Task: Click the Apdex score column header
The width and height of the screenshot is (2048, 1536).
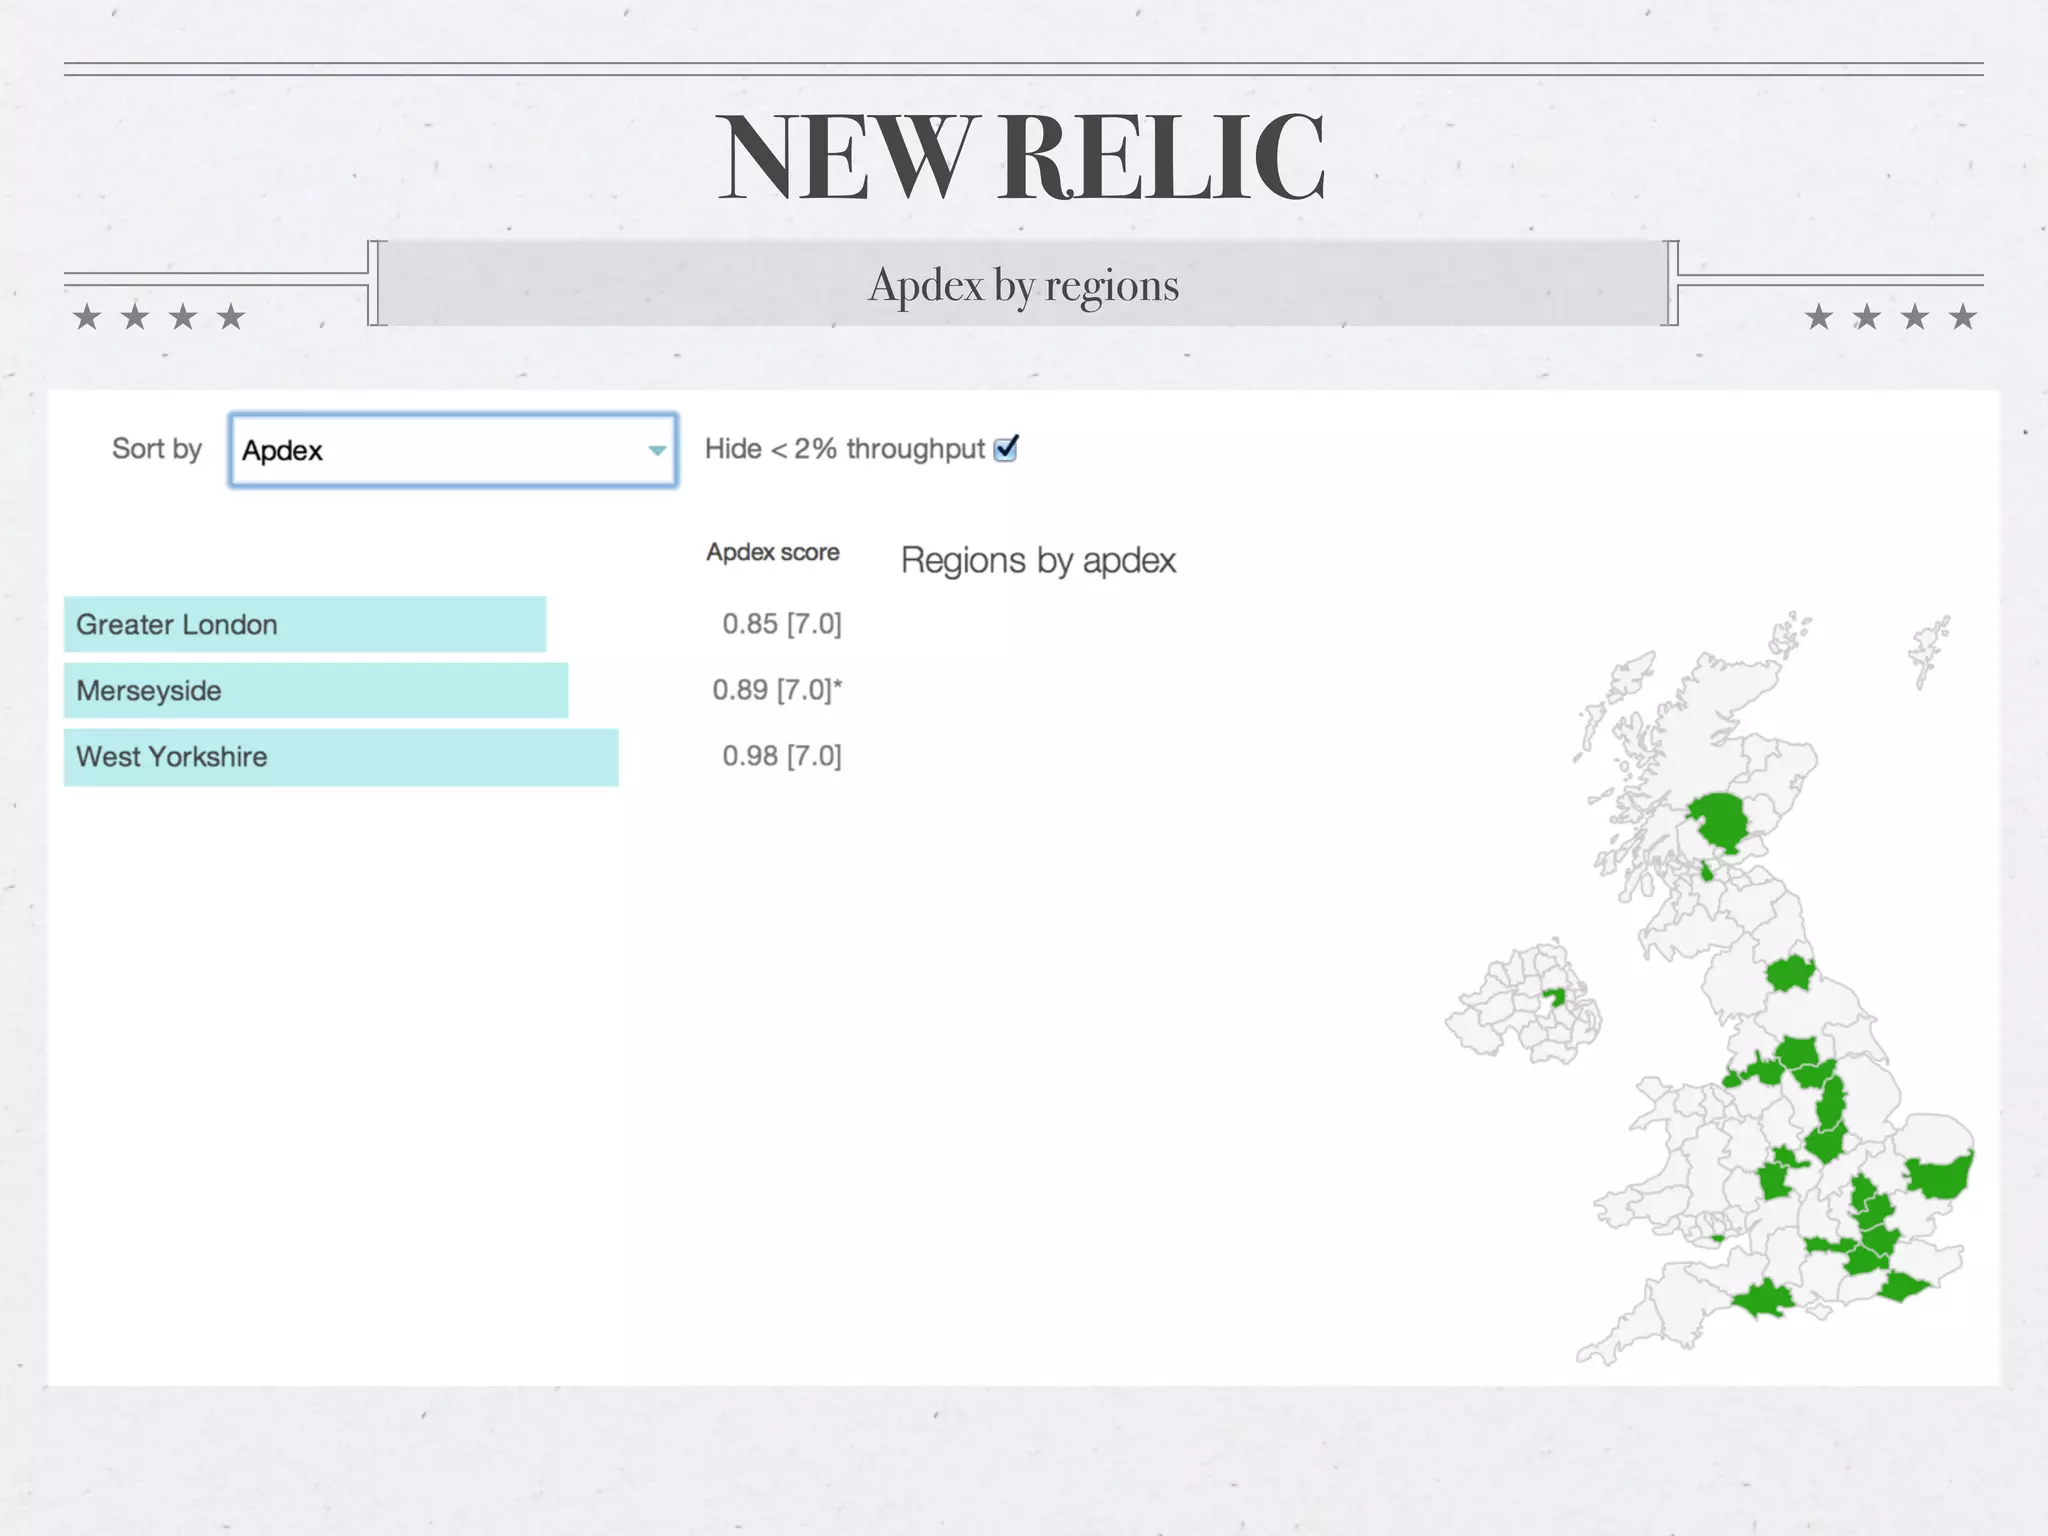Action: point(772,552)
